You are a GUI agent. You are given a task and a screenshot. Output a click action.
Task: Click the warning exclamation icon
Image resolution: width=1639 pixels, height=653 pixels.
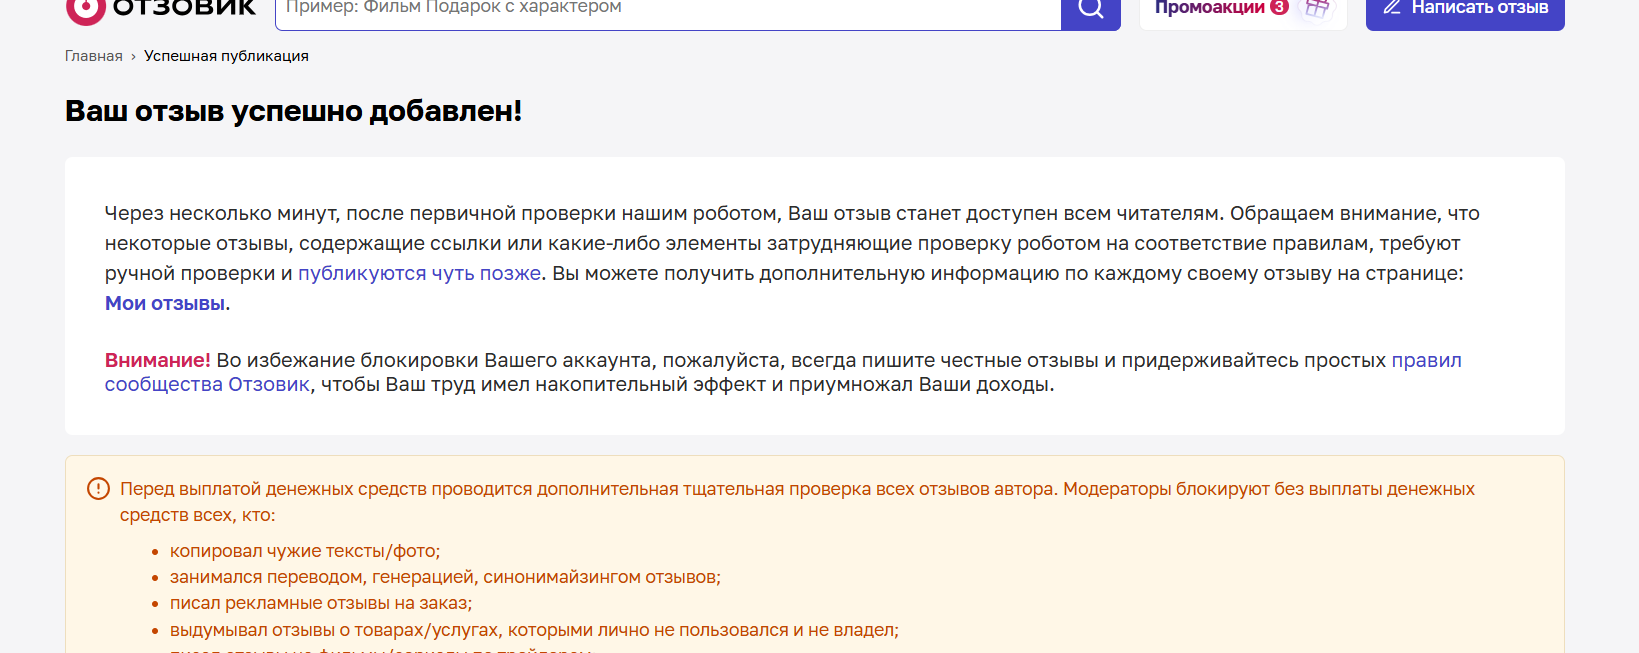point(98,489)
